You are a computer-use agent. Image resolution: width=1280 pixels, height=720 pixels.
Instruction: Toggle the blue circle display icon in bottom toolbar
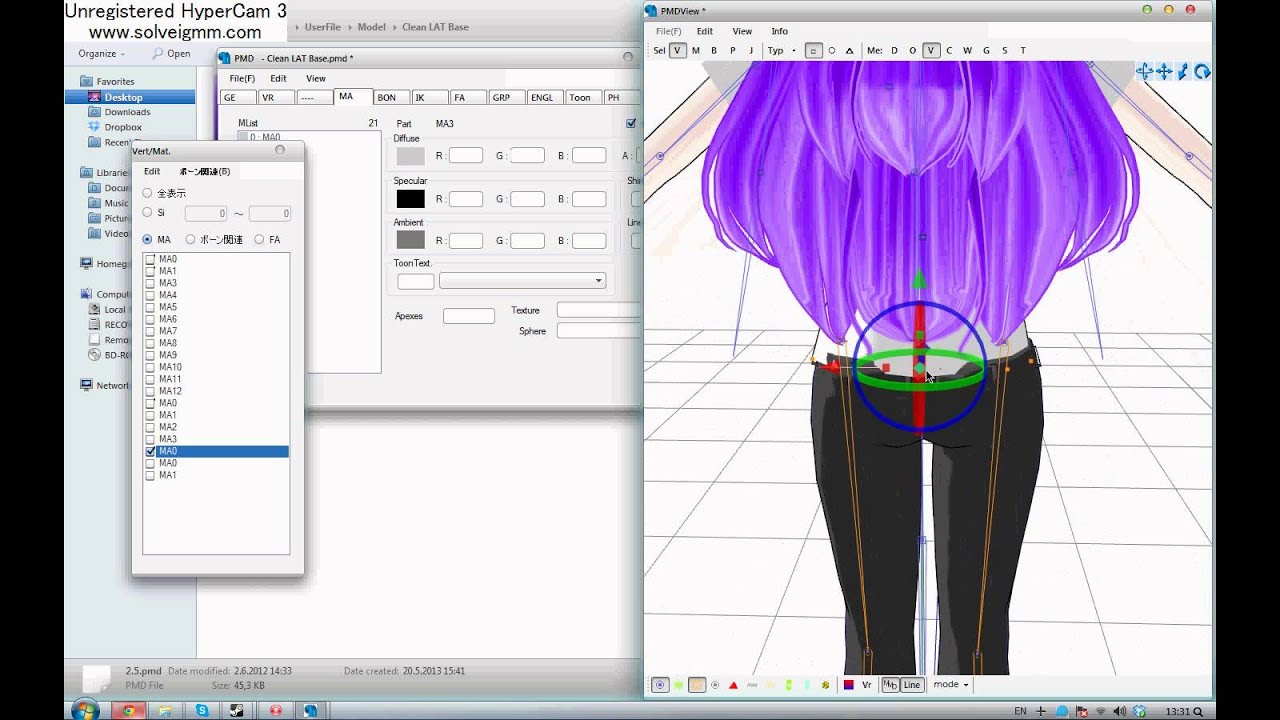660,685
